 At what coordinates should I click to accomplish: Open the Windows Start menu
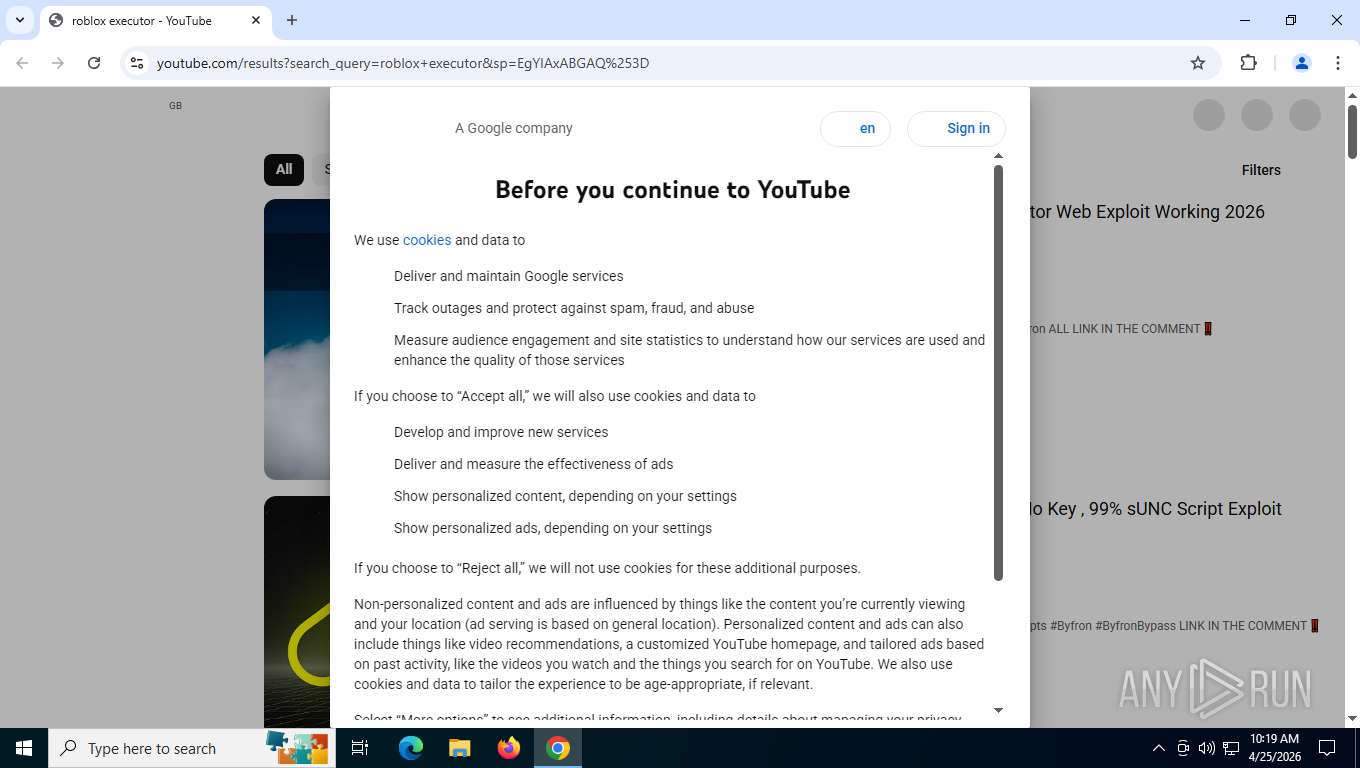coord(24,748)
